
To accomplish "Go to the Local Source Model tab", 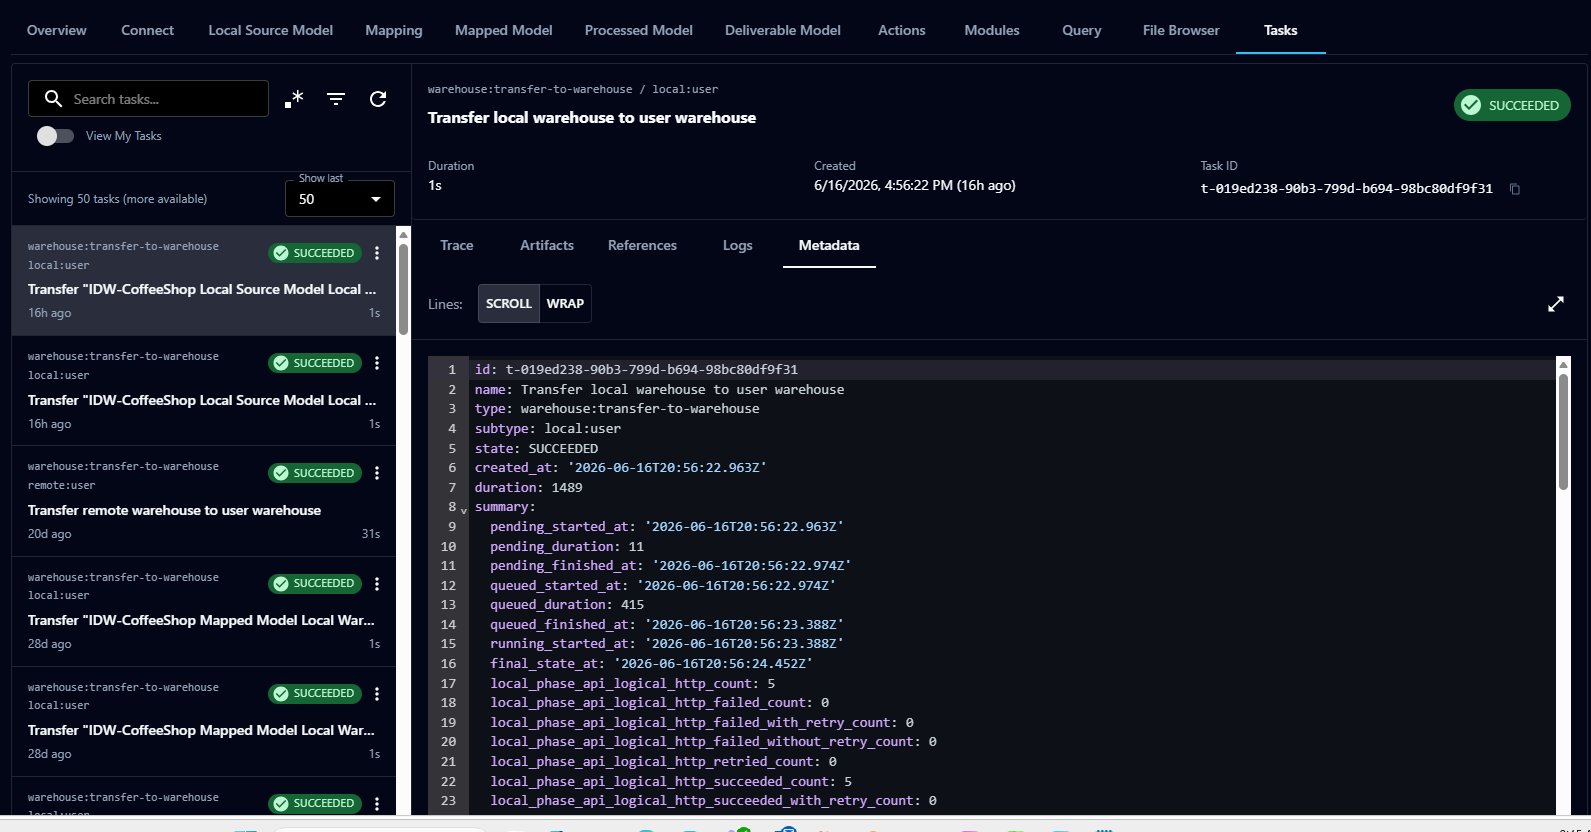I will click(x=271, y=30).
